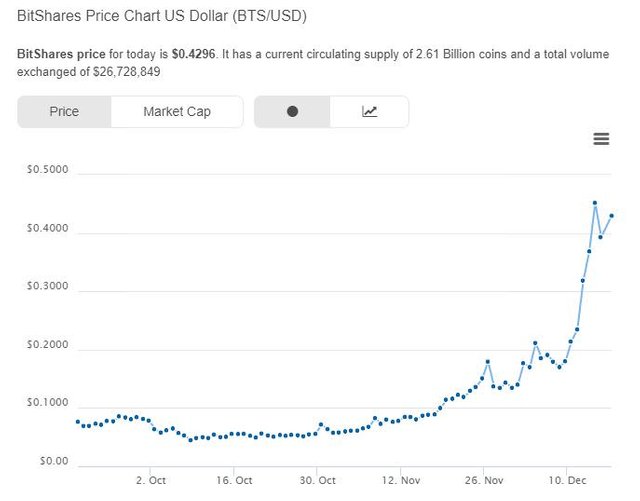The width and height of the screenshot is (640, 501).
Task: Open the chart hamburger context menu
Action: [x=601, y=139]
